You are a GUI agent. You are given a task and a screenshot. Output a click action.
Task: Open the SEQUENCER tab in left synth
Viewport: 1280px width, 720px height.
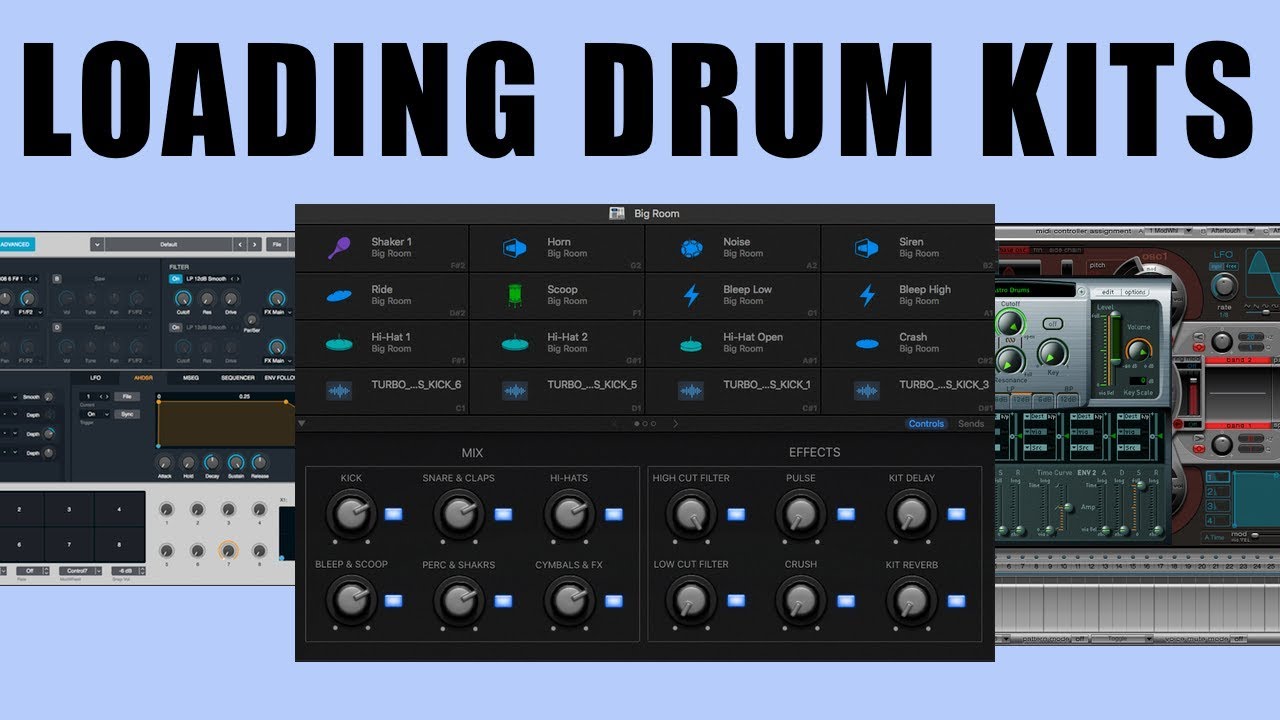click(238, 378)
